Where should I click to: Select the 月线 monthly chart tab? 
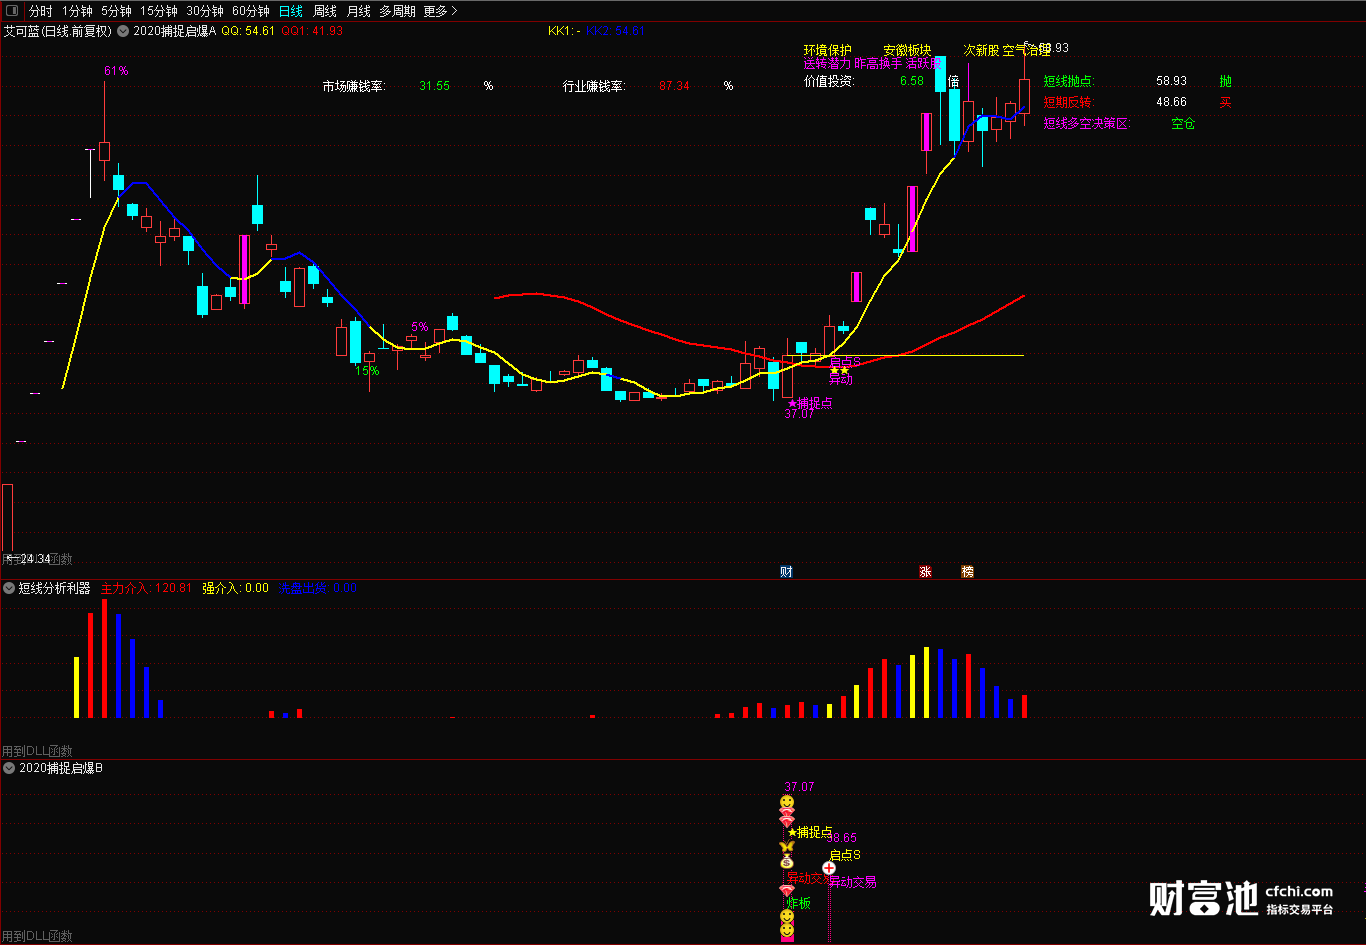click(x=358, y=11)
